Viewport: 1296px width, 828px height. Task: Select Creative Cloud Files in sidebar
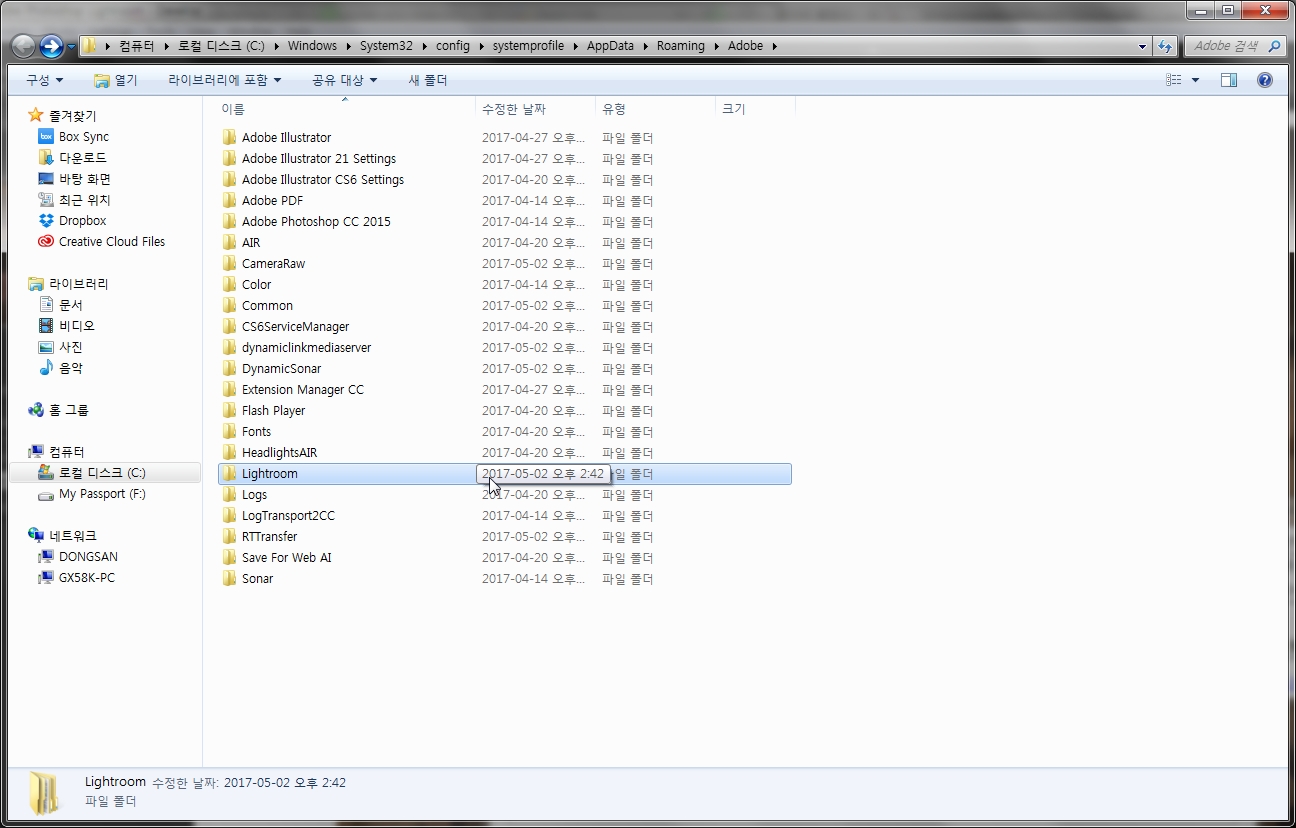pyautogui.click(x=112, y=242)
